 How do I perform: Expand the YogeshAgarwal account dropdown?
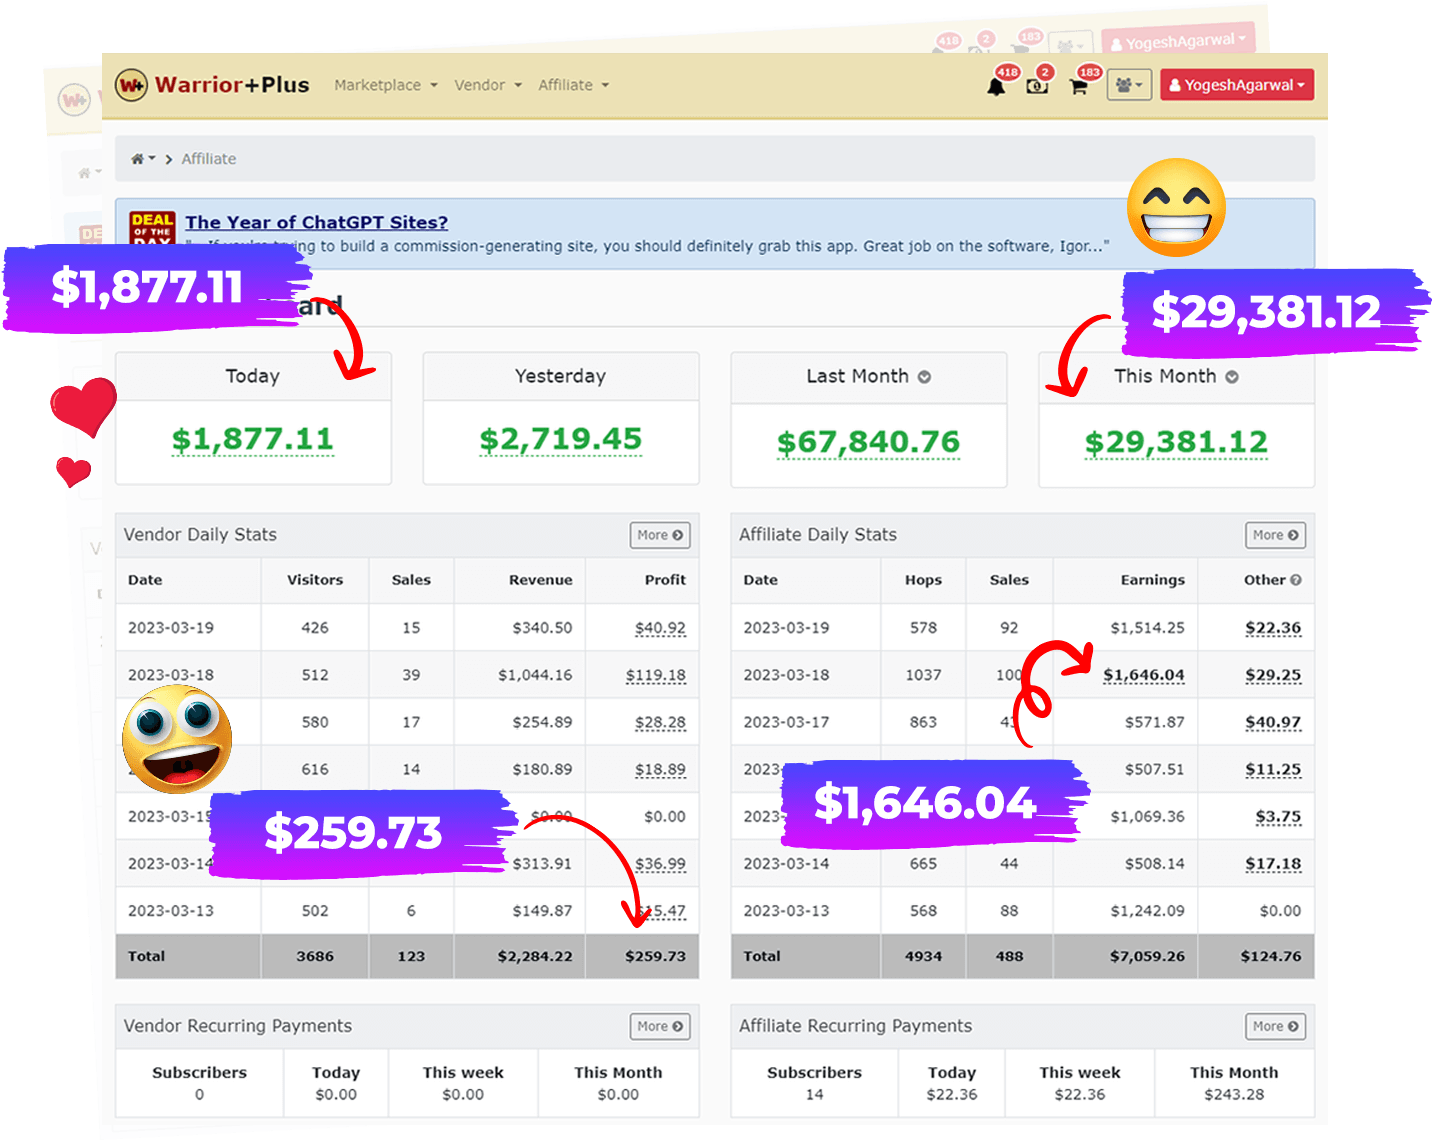(x=1236, y=86)
